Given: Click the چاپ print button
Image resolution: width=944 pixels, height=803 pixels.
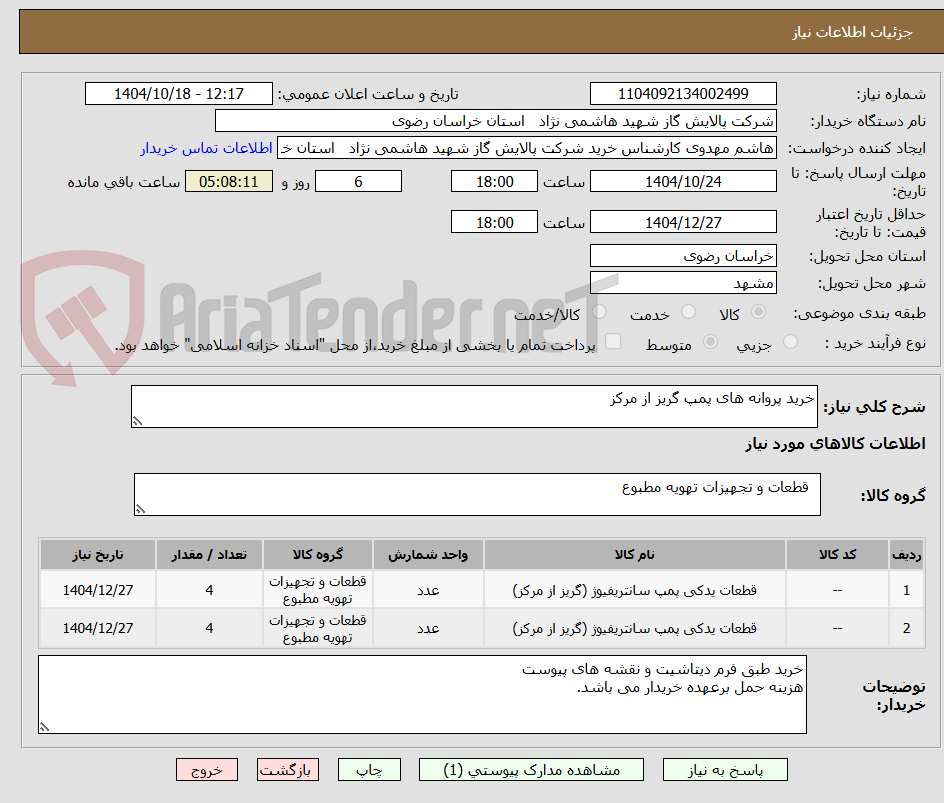Looking at the screenshot, I should click(x=369, y=770).
